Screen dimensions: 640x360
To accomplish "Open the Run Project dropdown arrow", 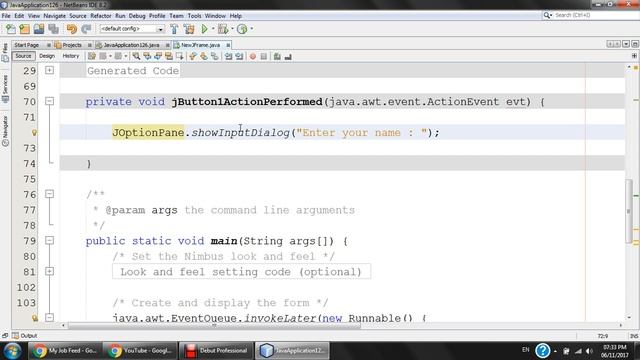I will pyautogui.click(x=213, y=29).
